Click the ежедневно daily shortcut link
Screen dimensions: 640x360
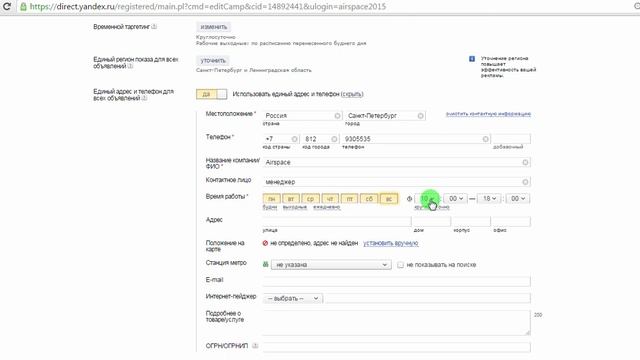(327, 207)
